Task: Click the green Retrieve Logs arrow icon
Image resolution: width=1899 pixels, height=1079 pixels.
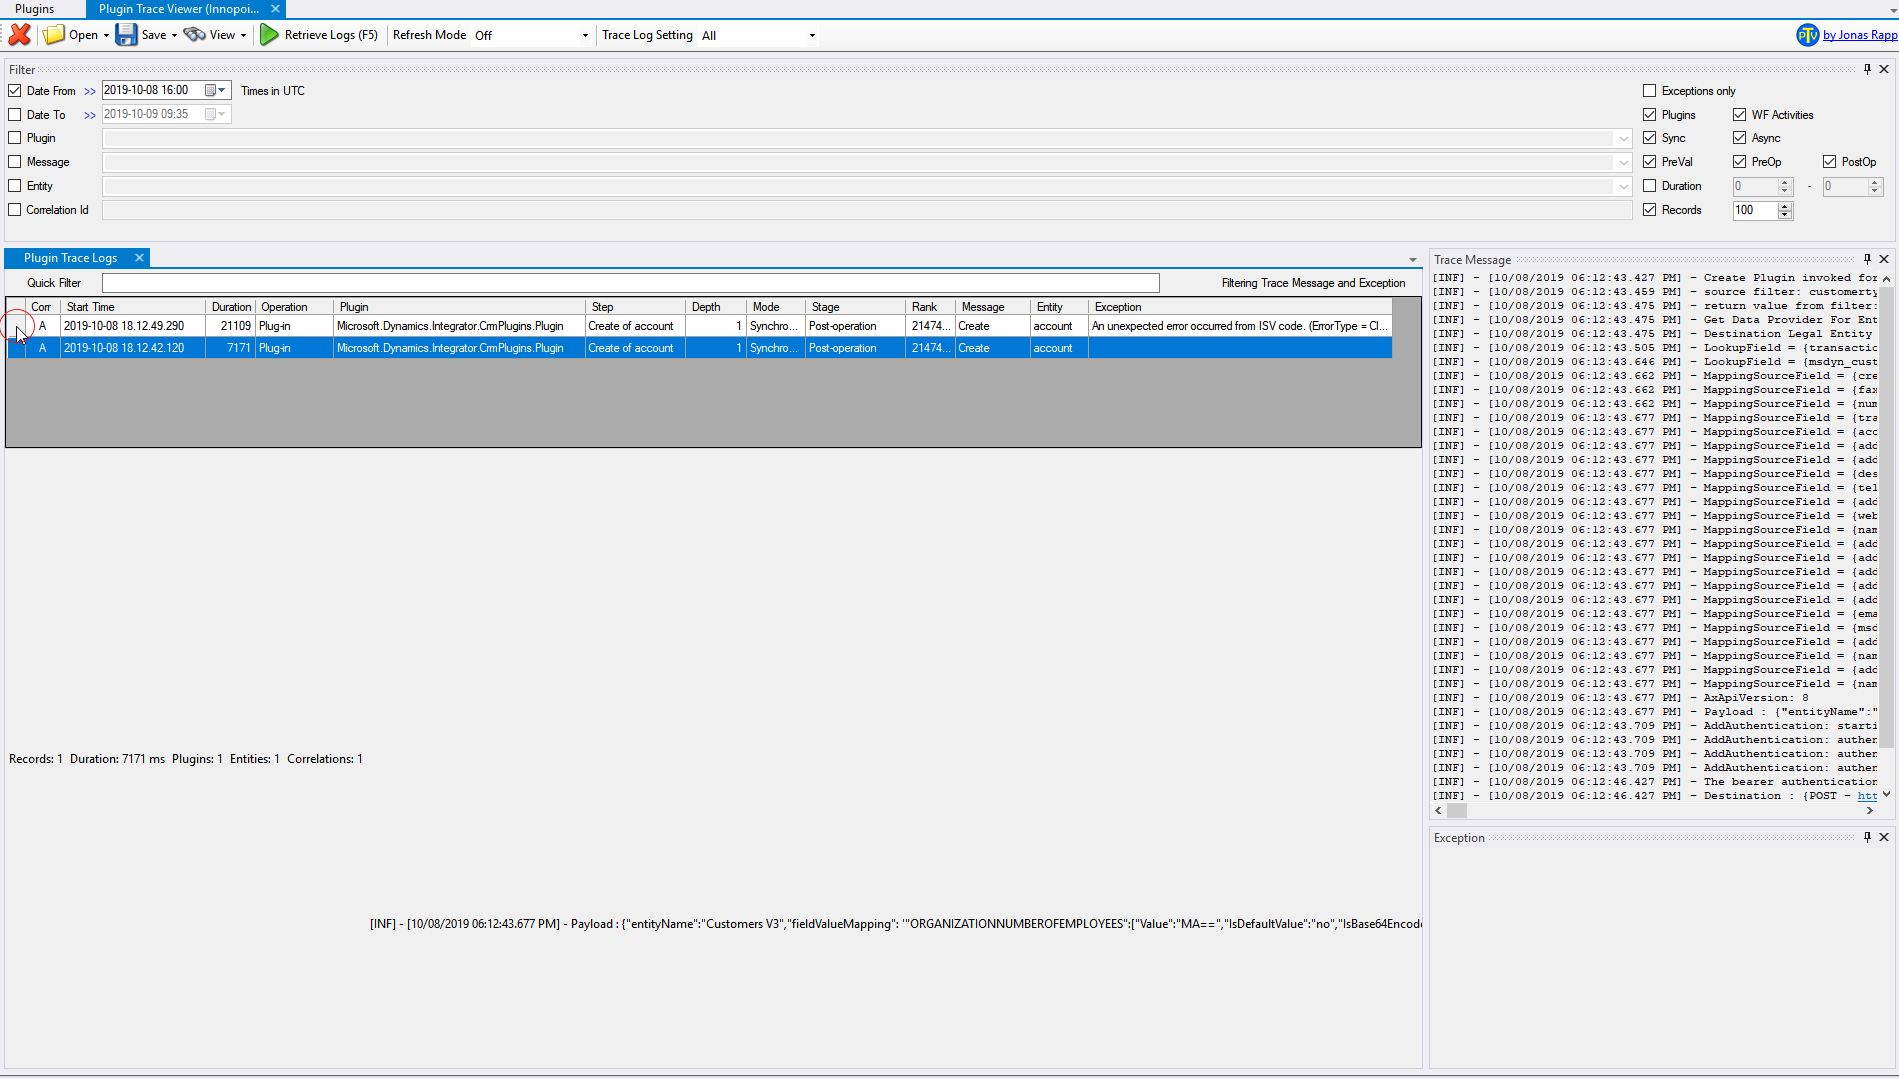Action: pos(268,34)
